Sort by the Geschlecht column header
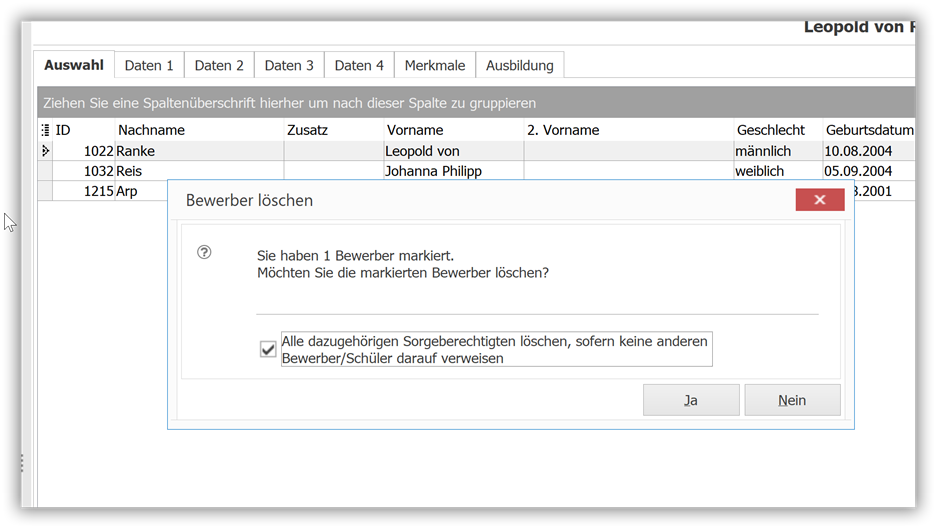Viewport: 936px width, 528px height. (x=779, y=130)
